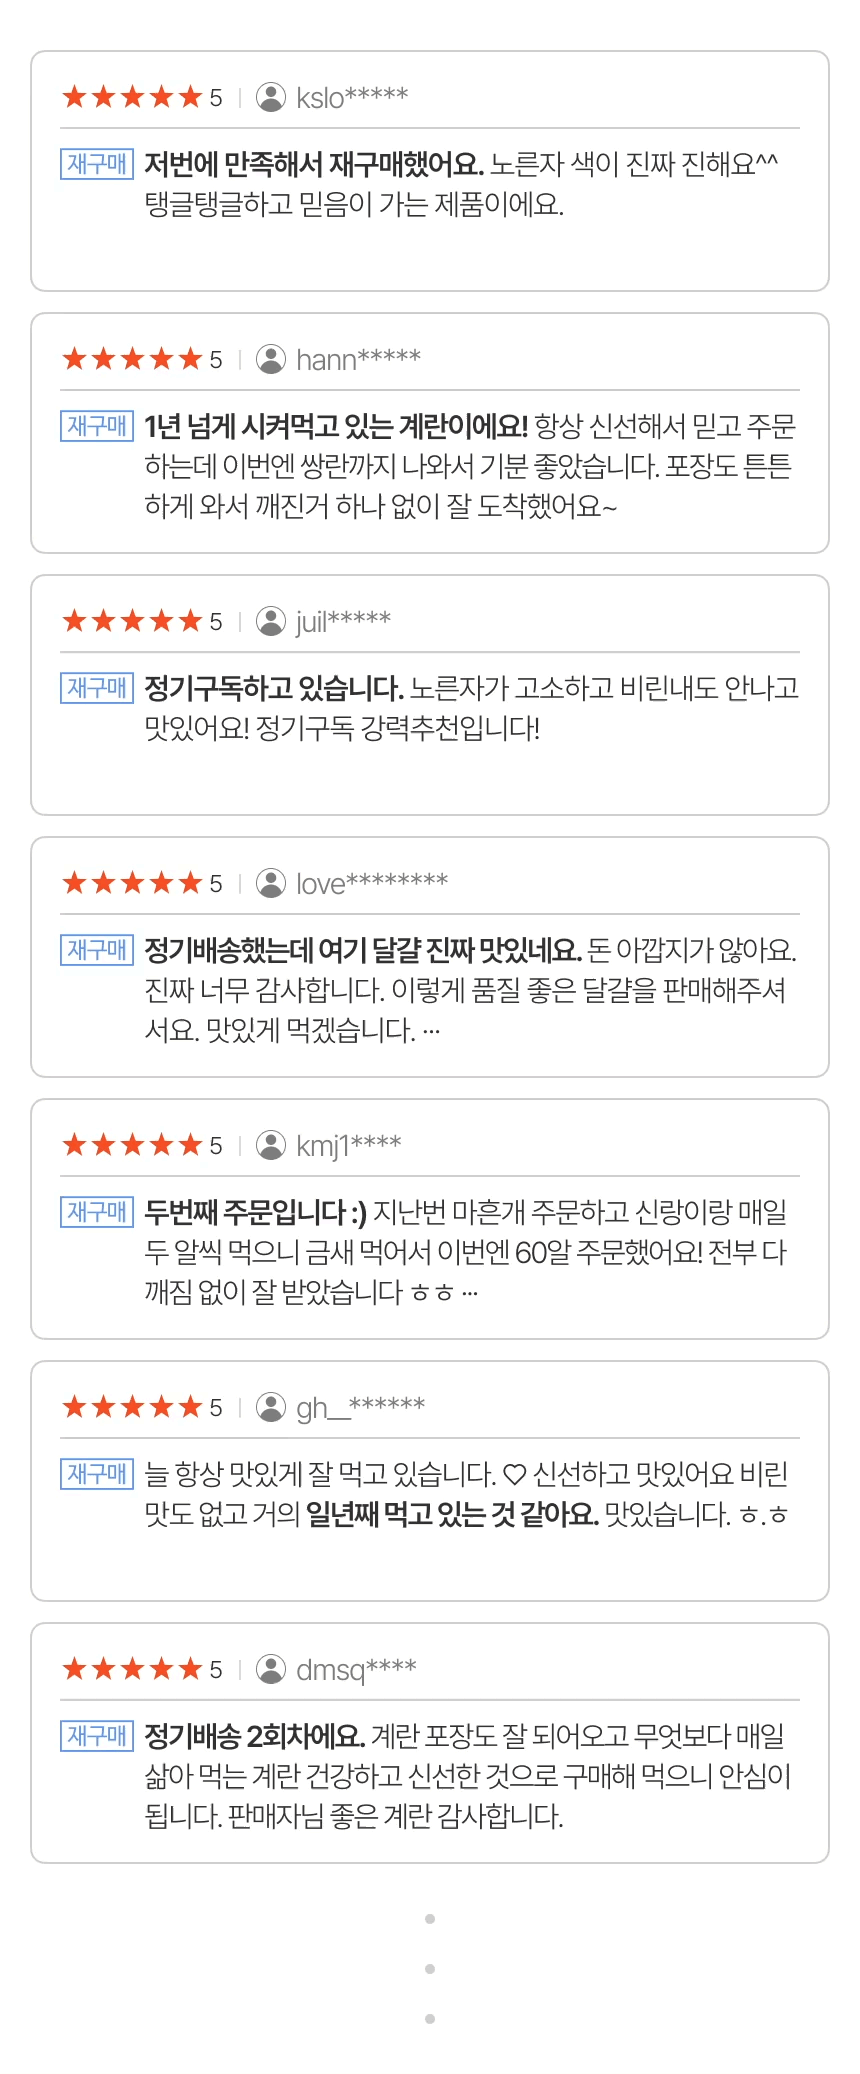Open reviewer juil***** username link

[343, 621]
